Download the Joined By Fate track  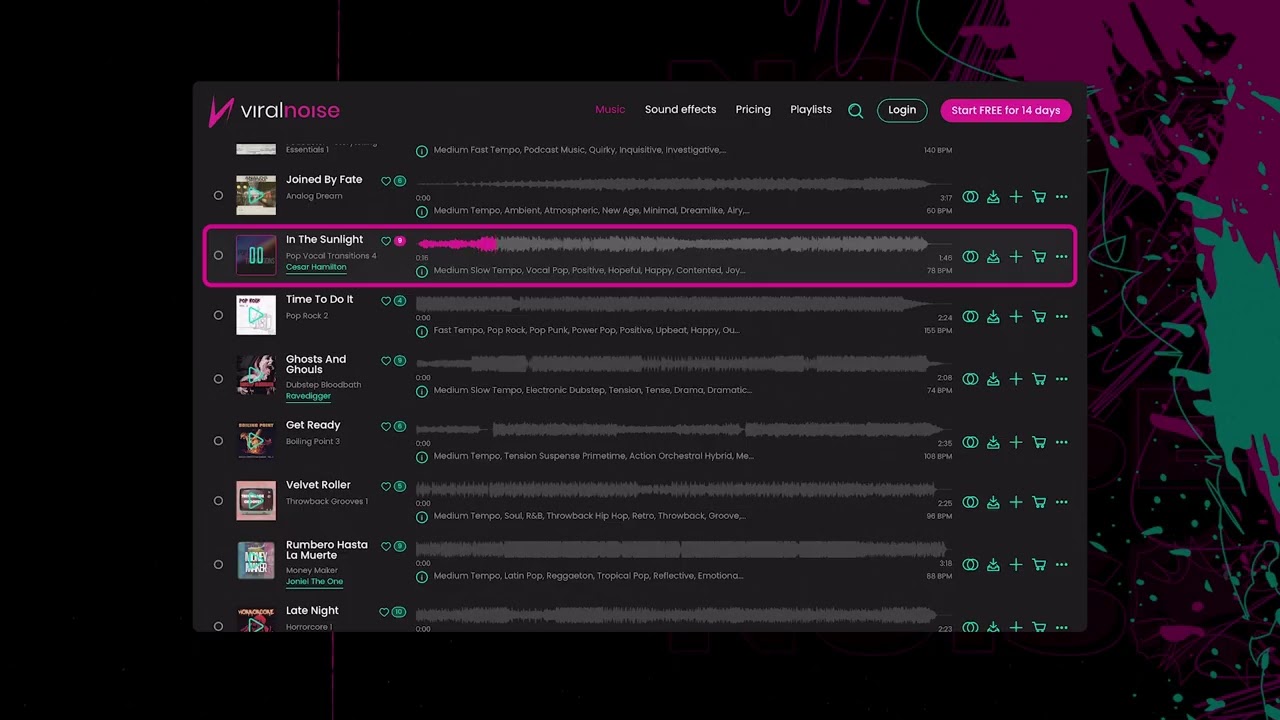coord(993,197)
